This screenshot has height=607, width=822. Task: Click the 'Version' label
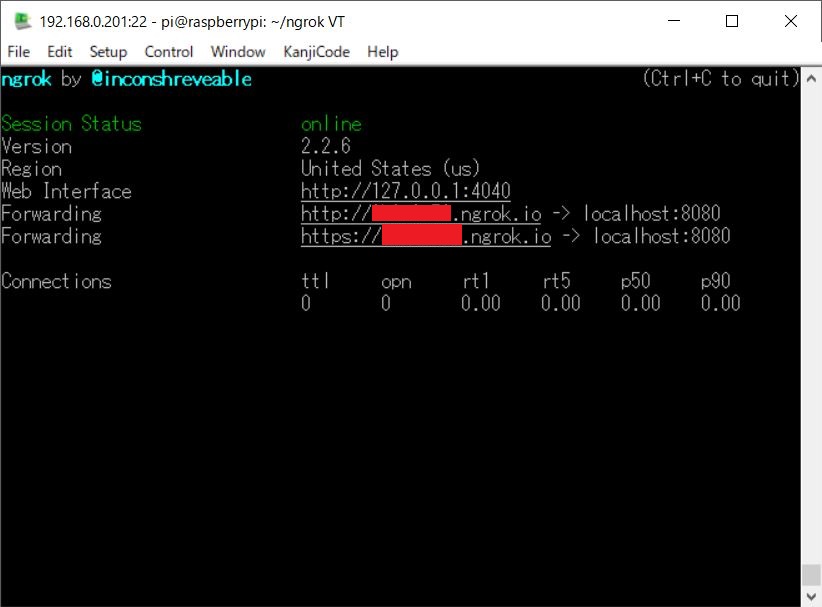pos(36,146)
